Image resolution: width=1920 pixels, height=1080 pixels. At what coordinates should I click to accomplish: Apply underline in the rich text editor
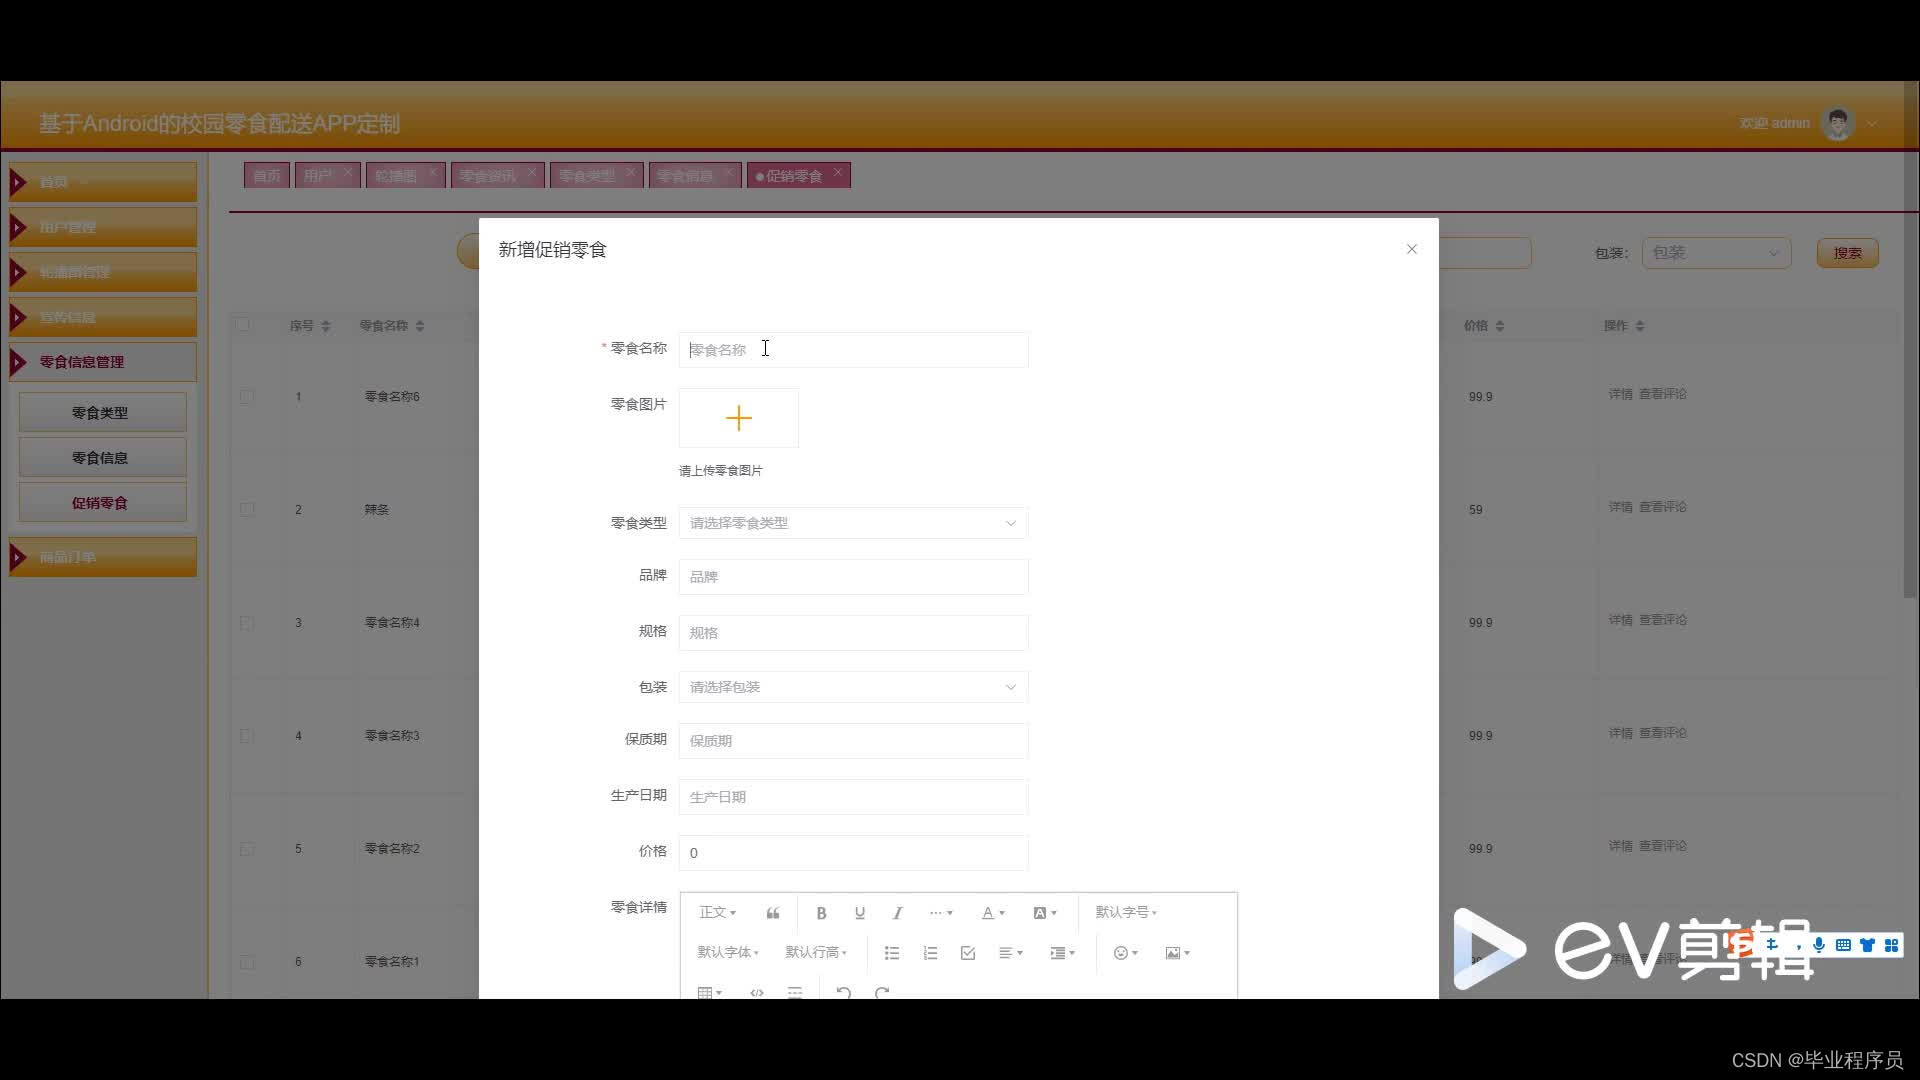(859, 913)
